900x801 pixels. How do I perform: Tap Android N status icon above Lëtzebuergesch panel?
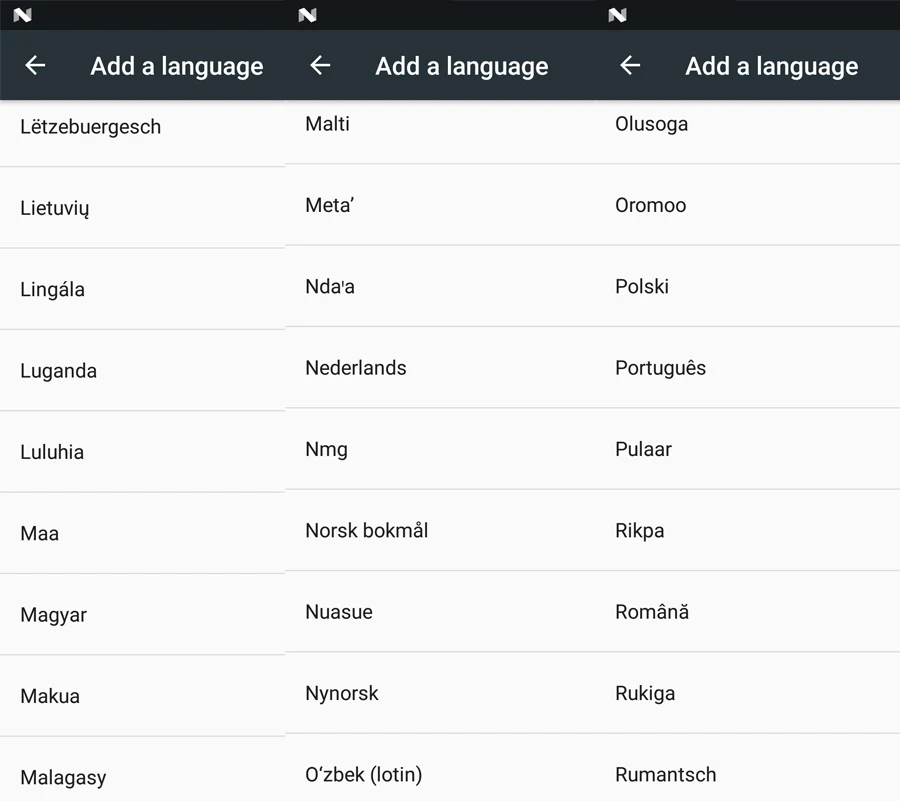click(x=22, y=15)
